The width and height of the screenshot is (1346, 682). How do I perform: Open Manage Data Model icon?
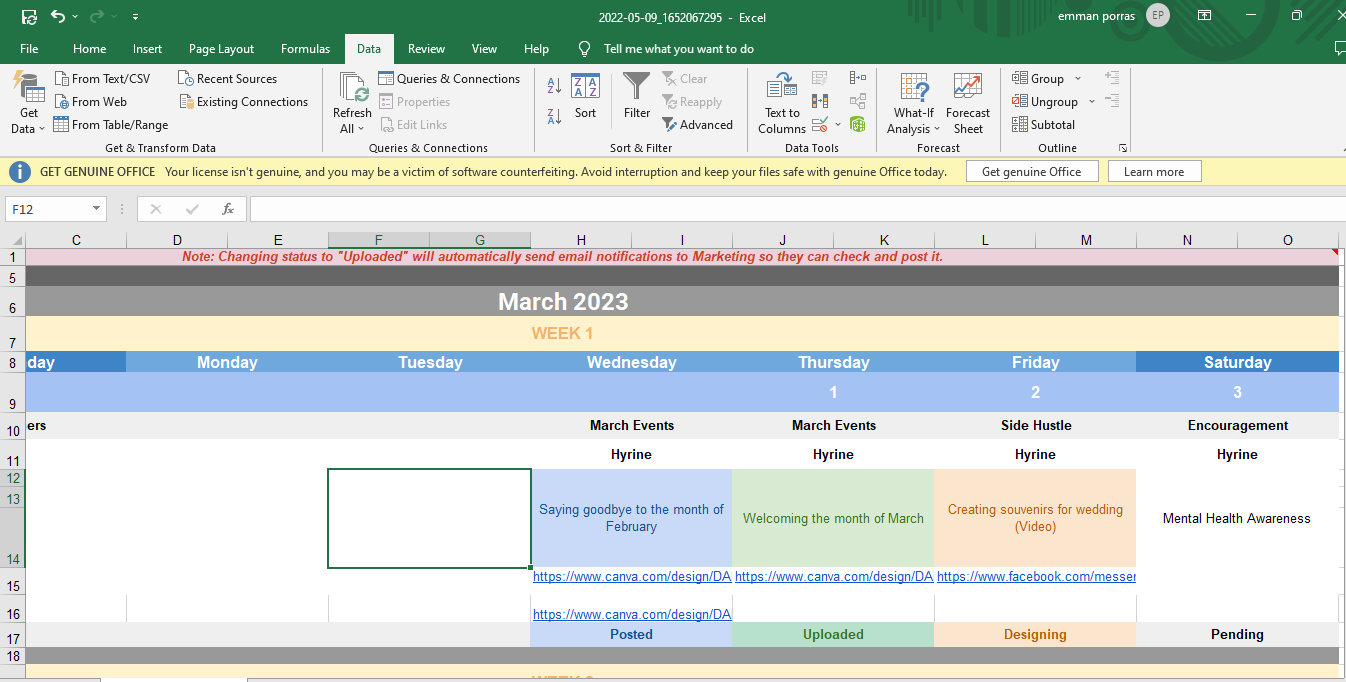click(x=858, y=124)
